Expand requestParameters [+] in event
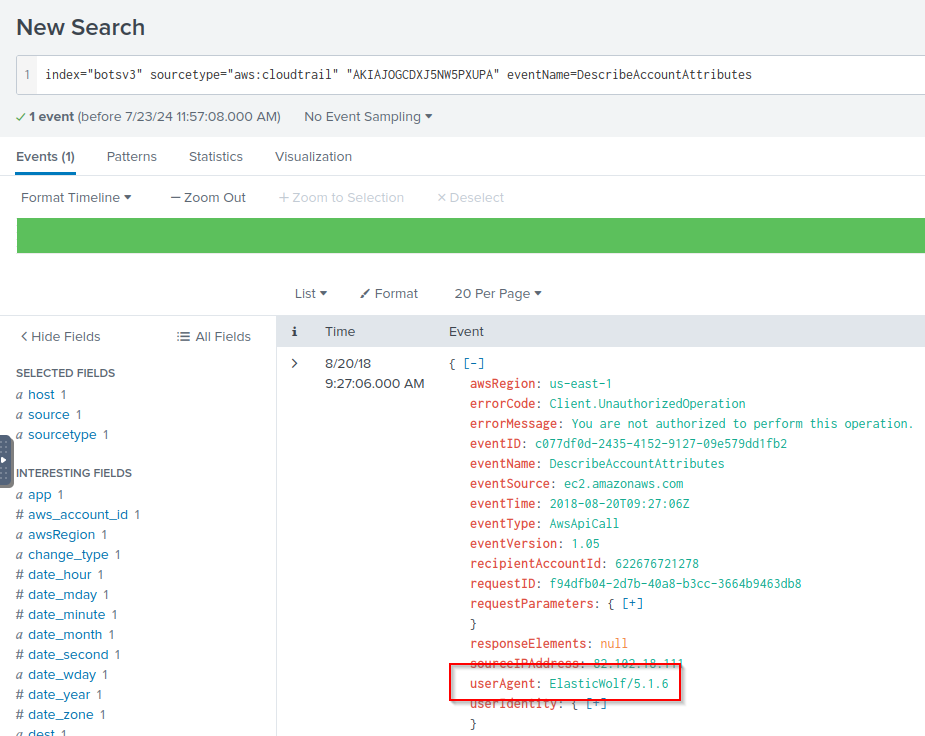The height and width of the screenshot is (736, 925). pyautogui.click(x=632, y=604)
